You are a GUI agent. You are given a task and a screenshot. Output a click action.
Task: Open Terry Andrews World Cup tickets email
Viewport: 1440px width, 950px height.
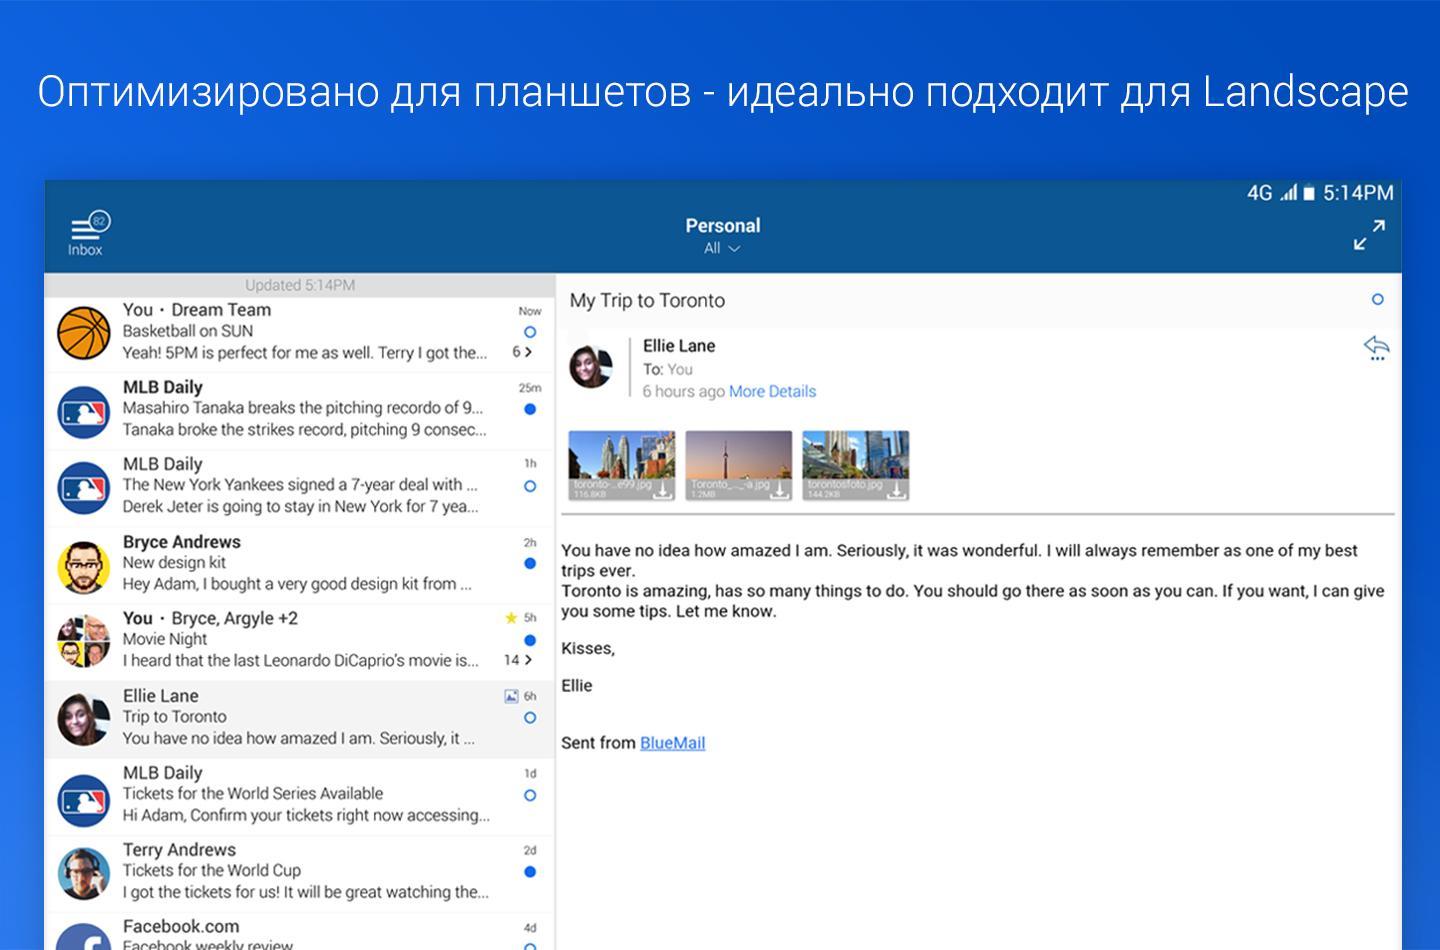click(299, 874)
